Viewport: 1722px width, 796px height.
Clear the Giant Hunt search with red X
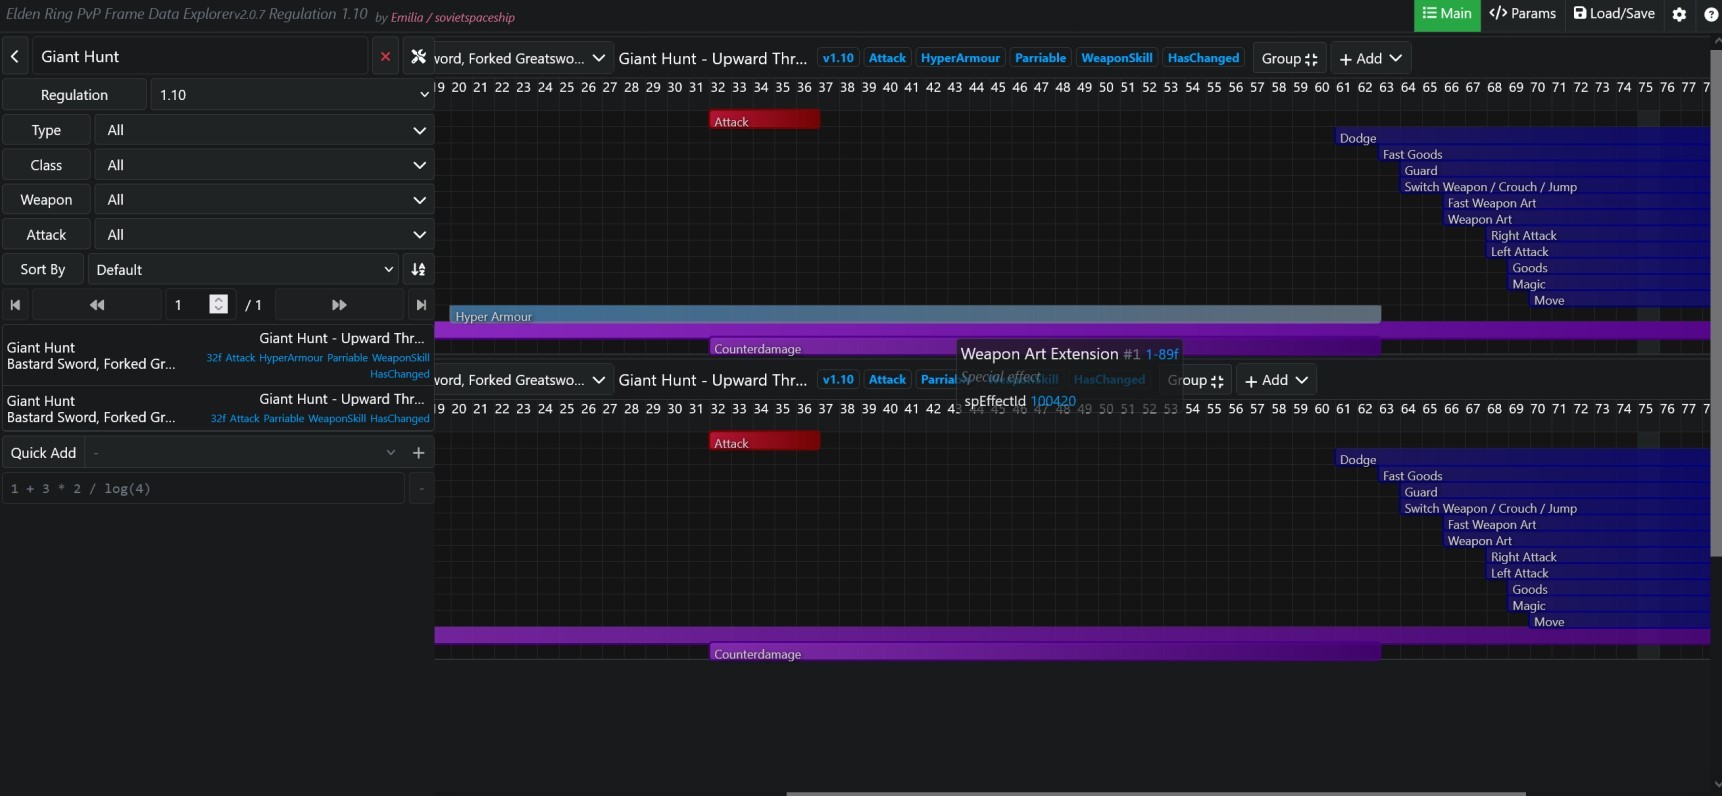[385, 57]
